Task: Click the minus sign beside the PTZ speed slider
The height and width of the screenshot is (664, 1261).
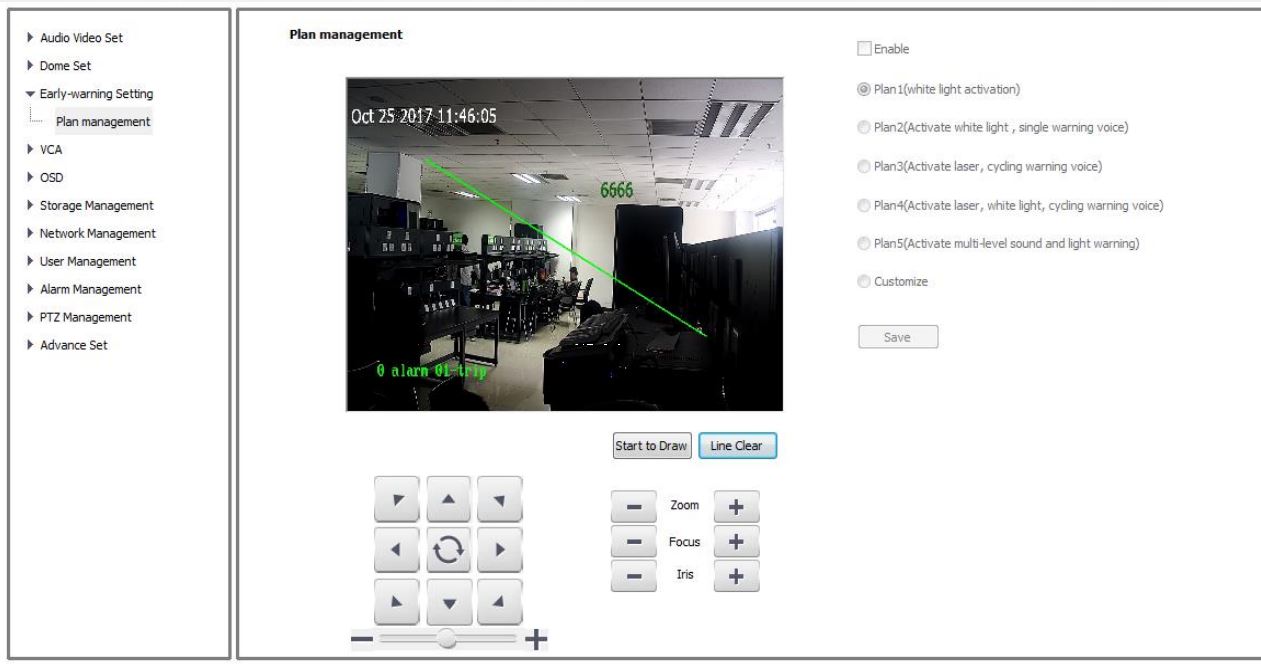Action: [362, 638]
